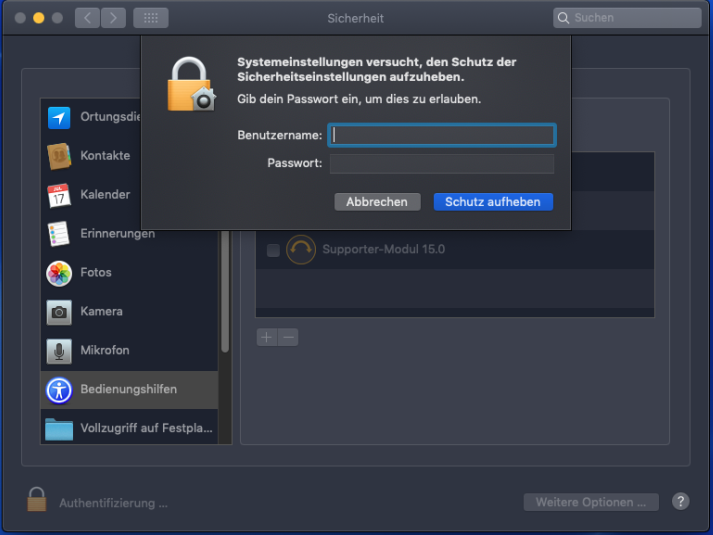Click the Abbrechen button
Image resolution: width=713 pixels, height=535 pixels.
(377, 202)
